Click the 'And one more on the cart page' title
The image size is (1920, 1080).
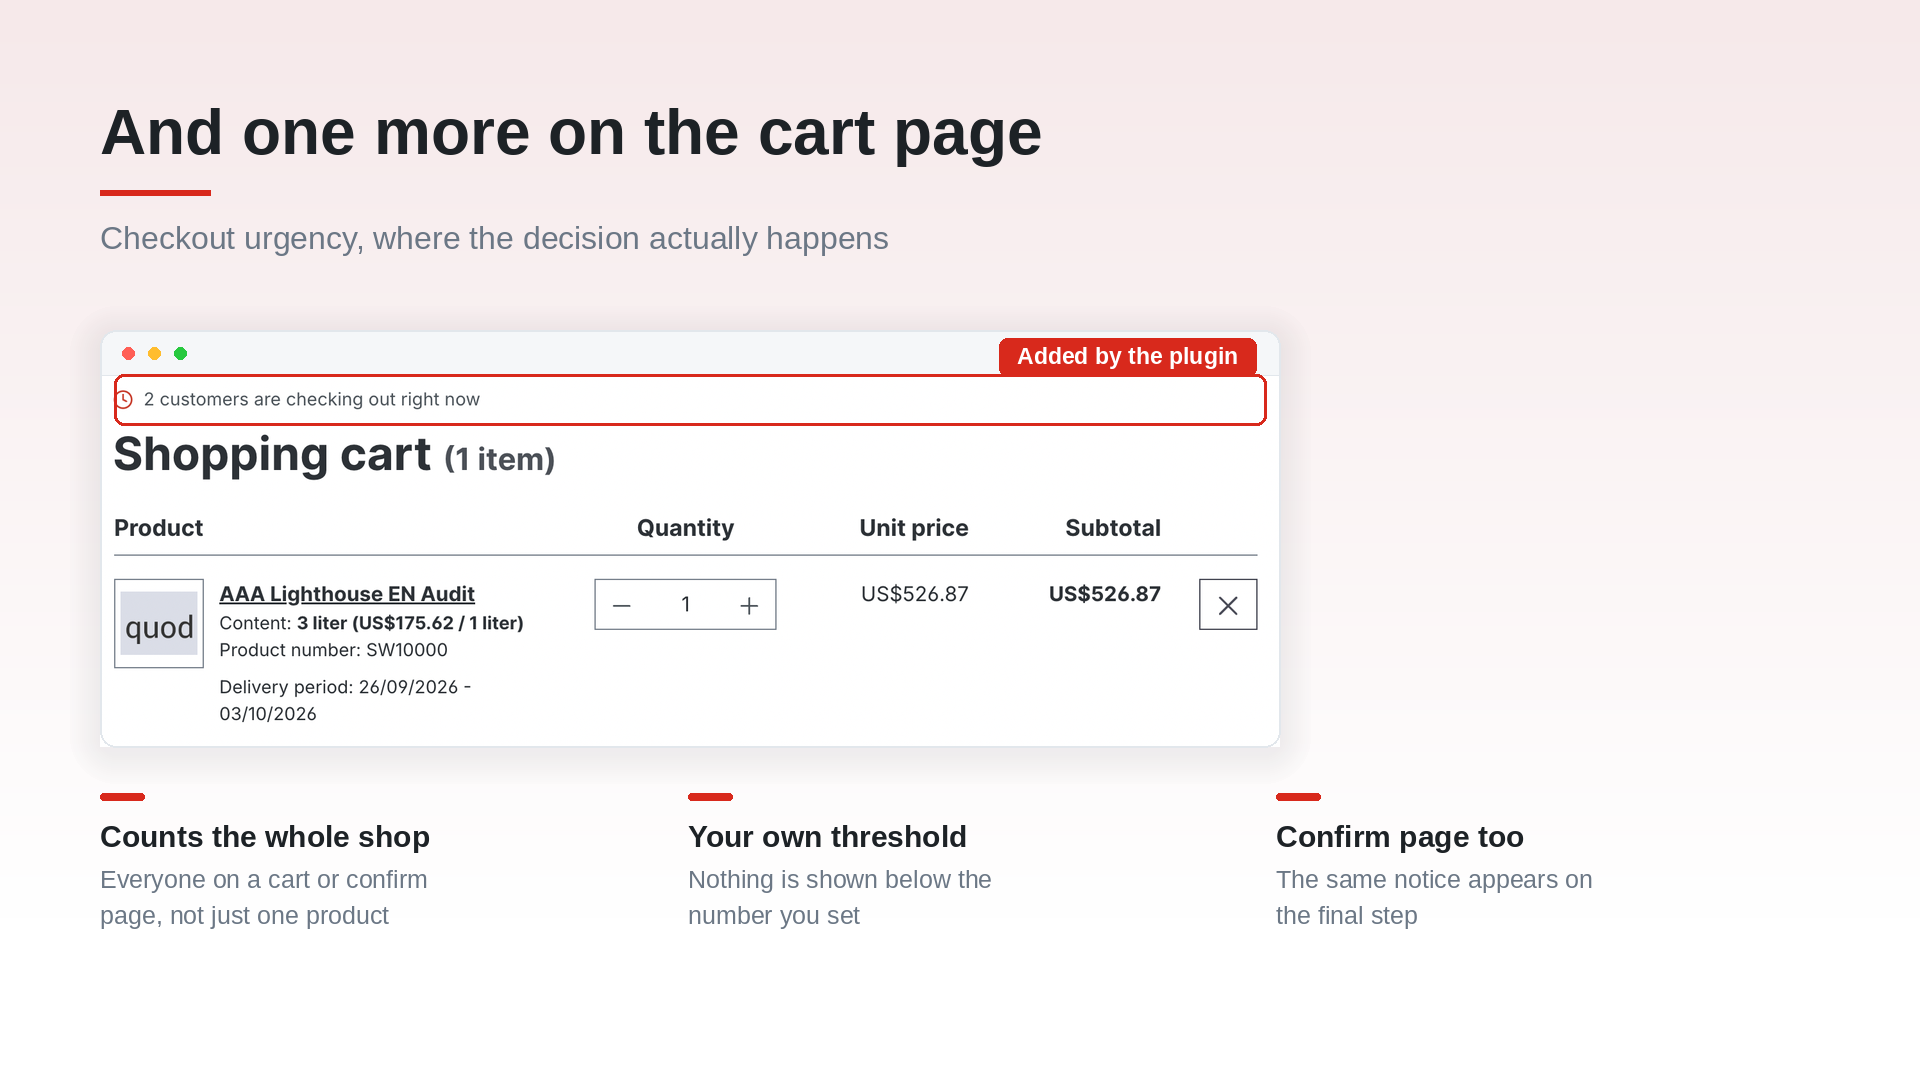click(x=571, y=133)
